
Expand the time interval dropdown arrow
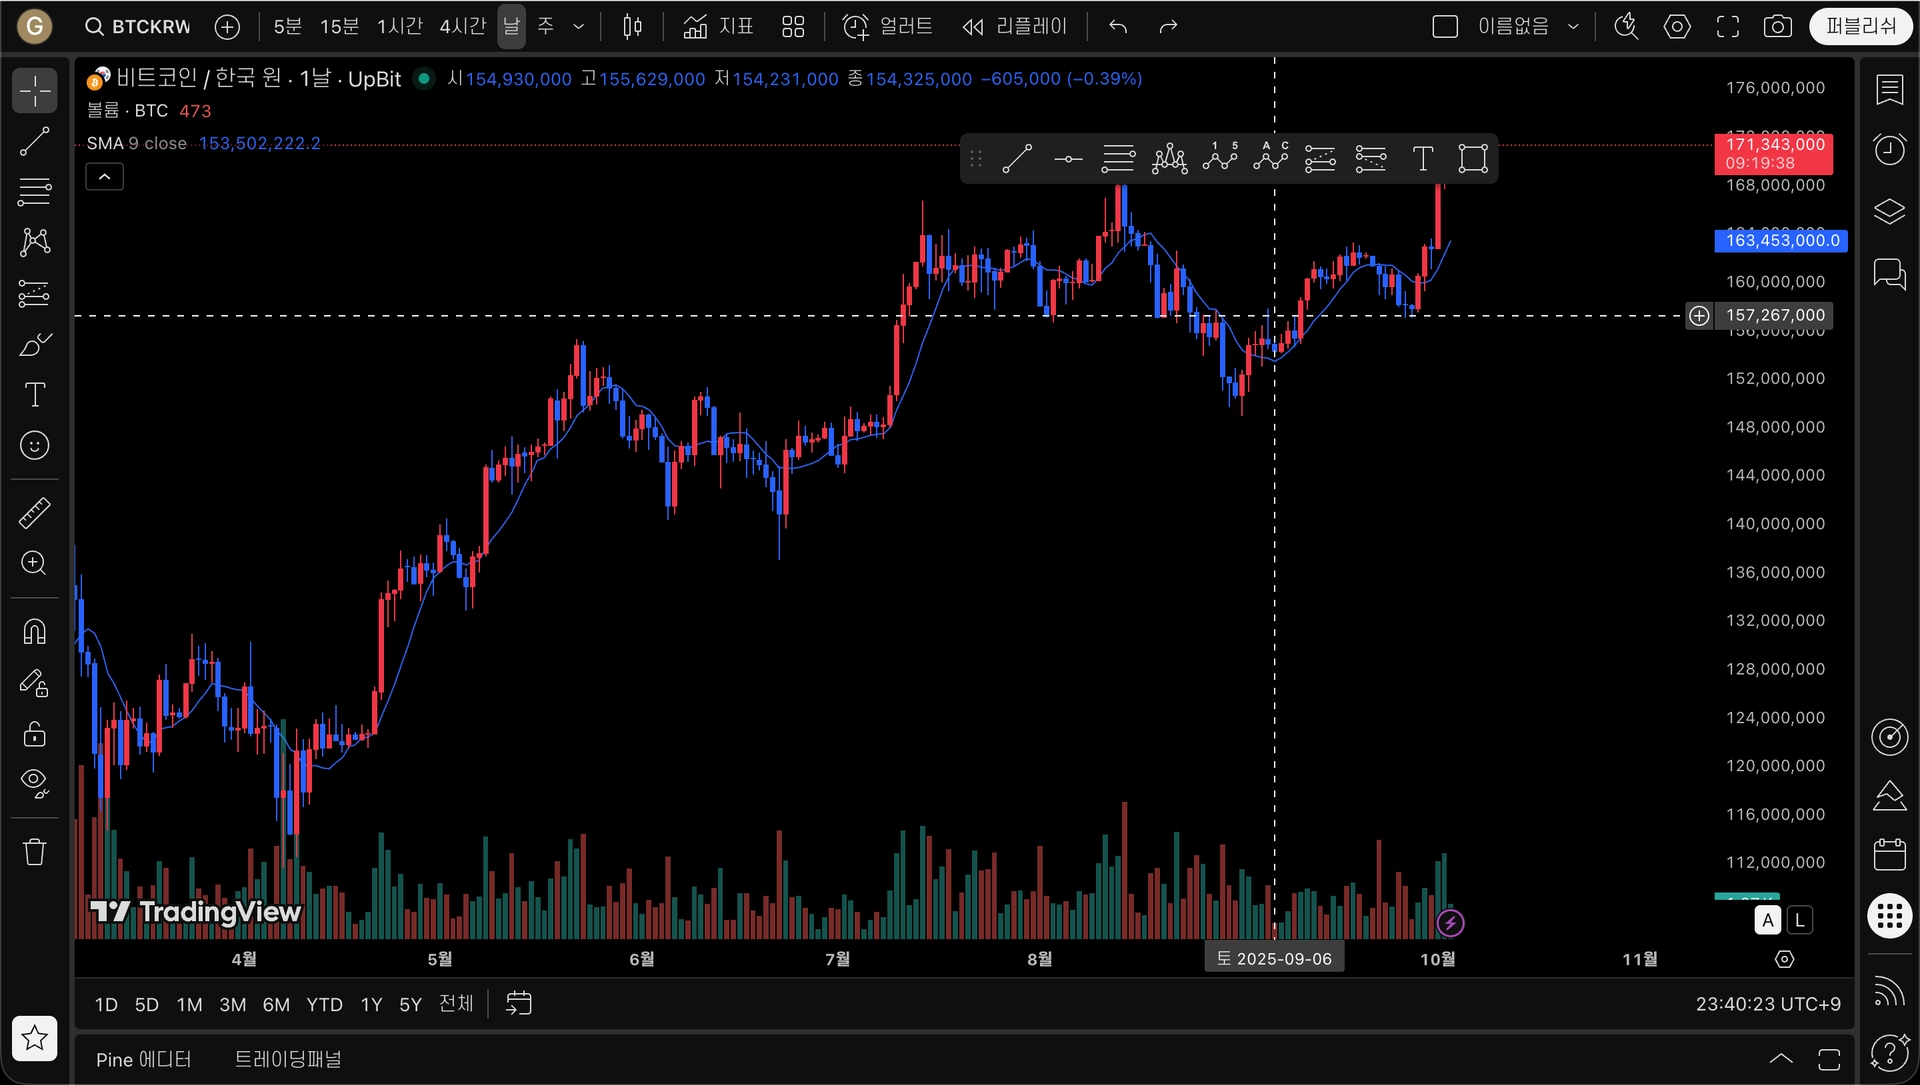click(x=578, y=27)
